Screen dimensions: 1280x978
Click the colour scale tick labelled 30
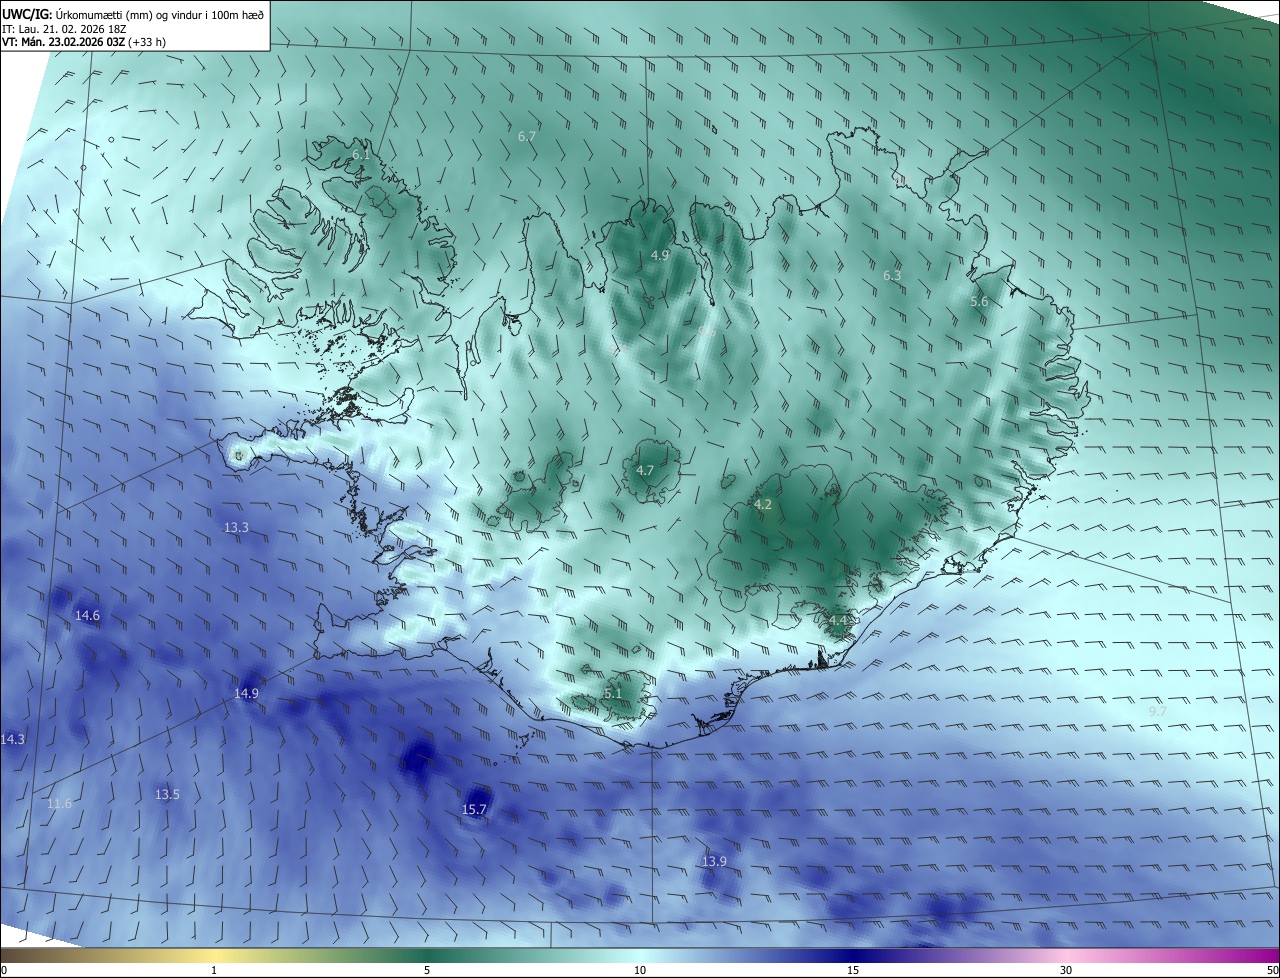coord(1066,971)
